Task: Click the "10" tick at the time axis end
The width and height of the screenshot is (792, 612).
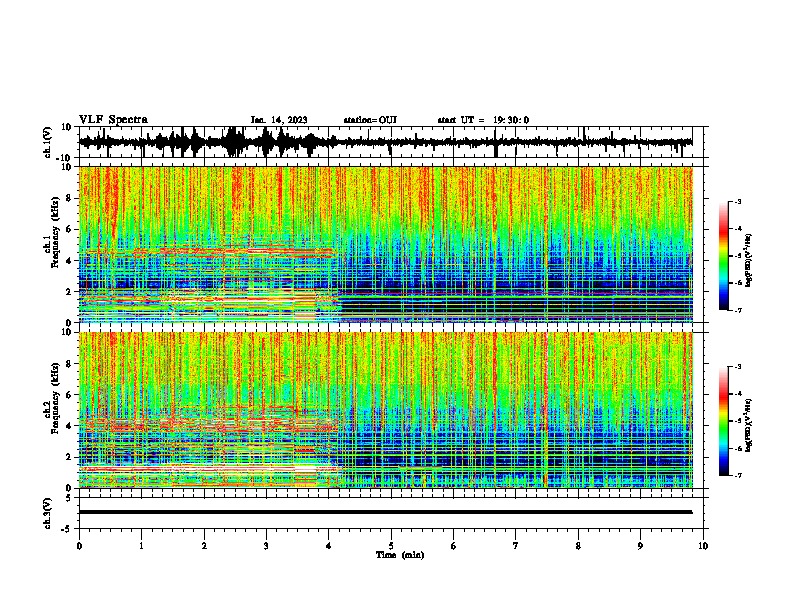Action: (x=703, y=546)
